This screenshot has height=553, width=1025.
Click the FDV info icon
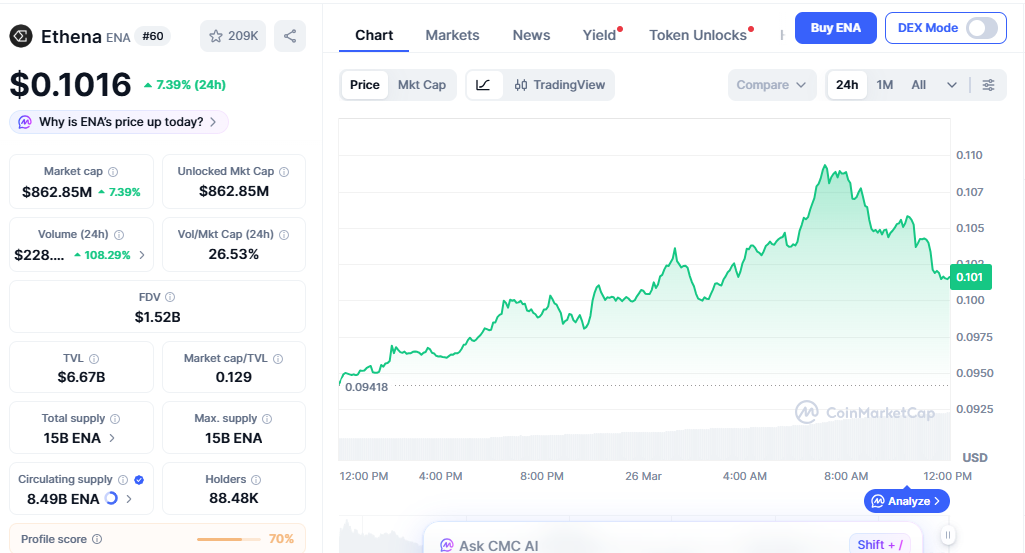(x=170, y=297)
